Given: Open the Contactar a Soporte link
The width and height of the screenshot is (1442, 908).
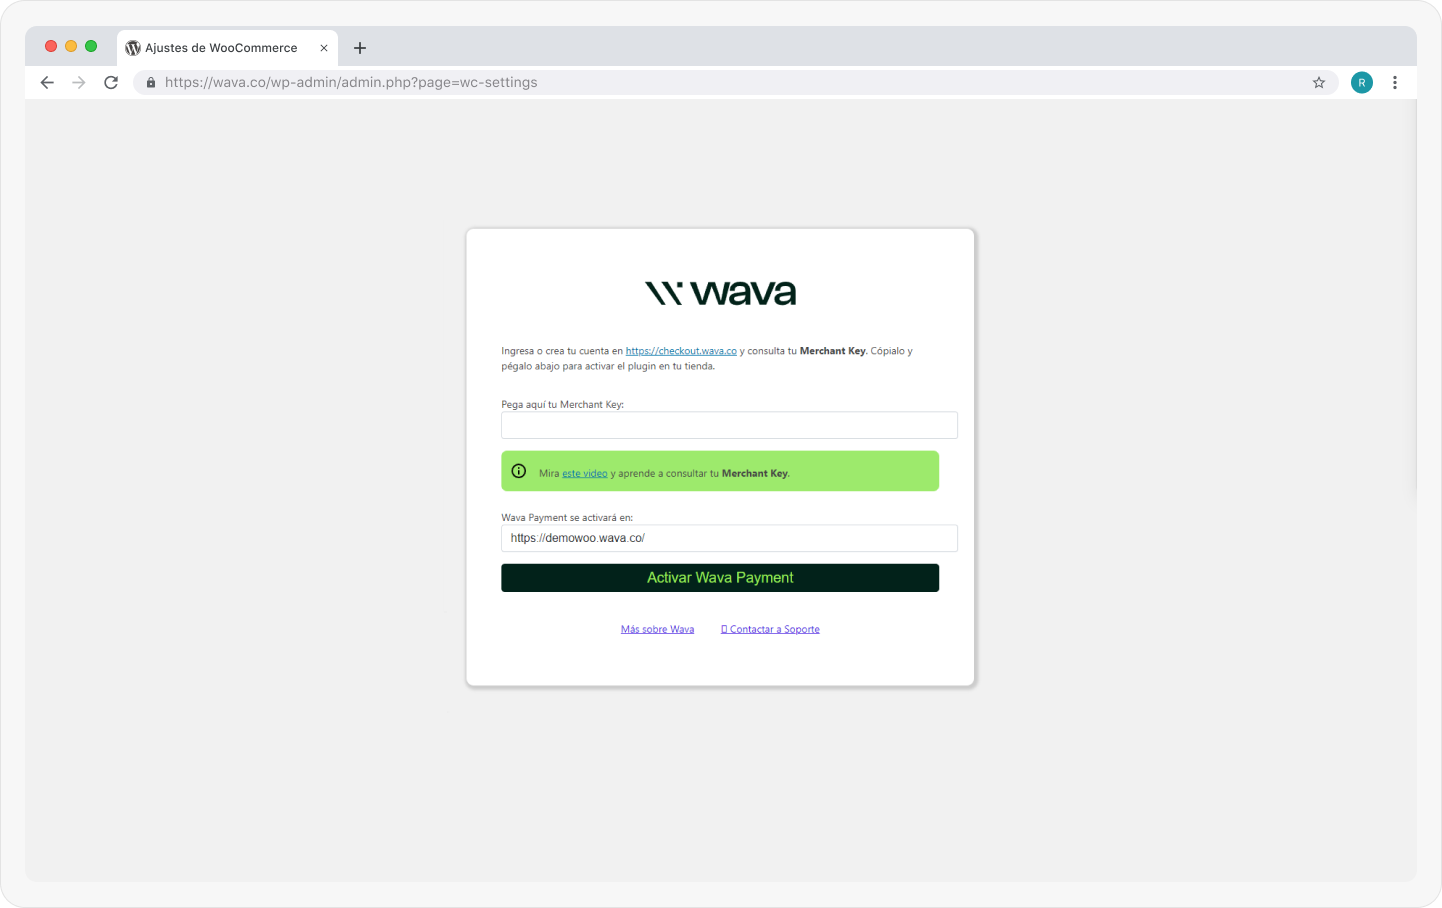Looking at the screenshot, I should [x=770, y=630].
